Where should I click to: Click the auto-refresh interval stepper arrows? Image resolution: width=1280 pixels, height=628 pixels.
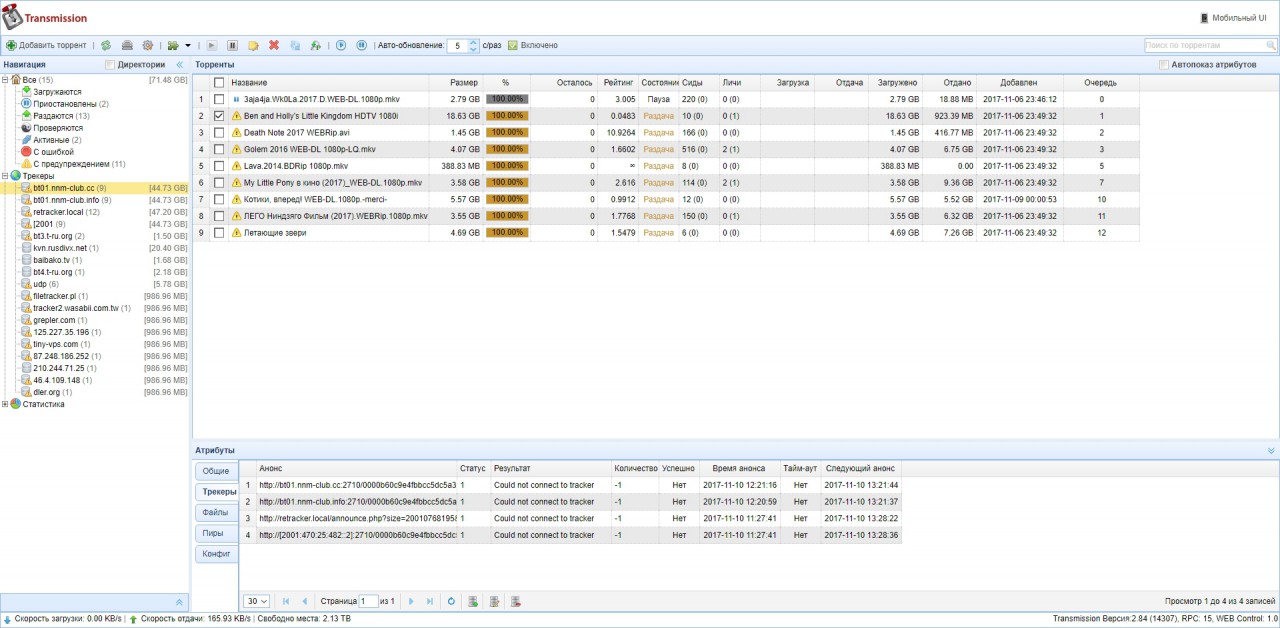pos(474,45)
